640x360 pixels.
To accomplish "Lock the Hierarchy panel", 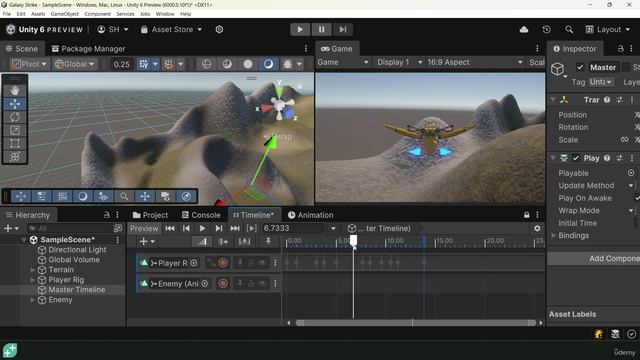I will tap(107, 215).
